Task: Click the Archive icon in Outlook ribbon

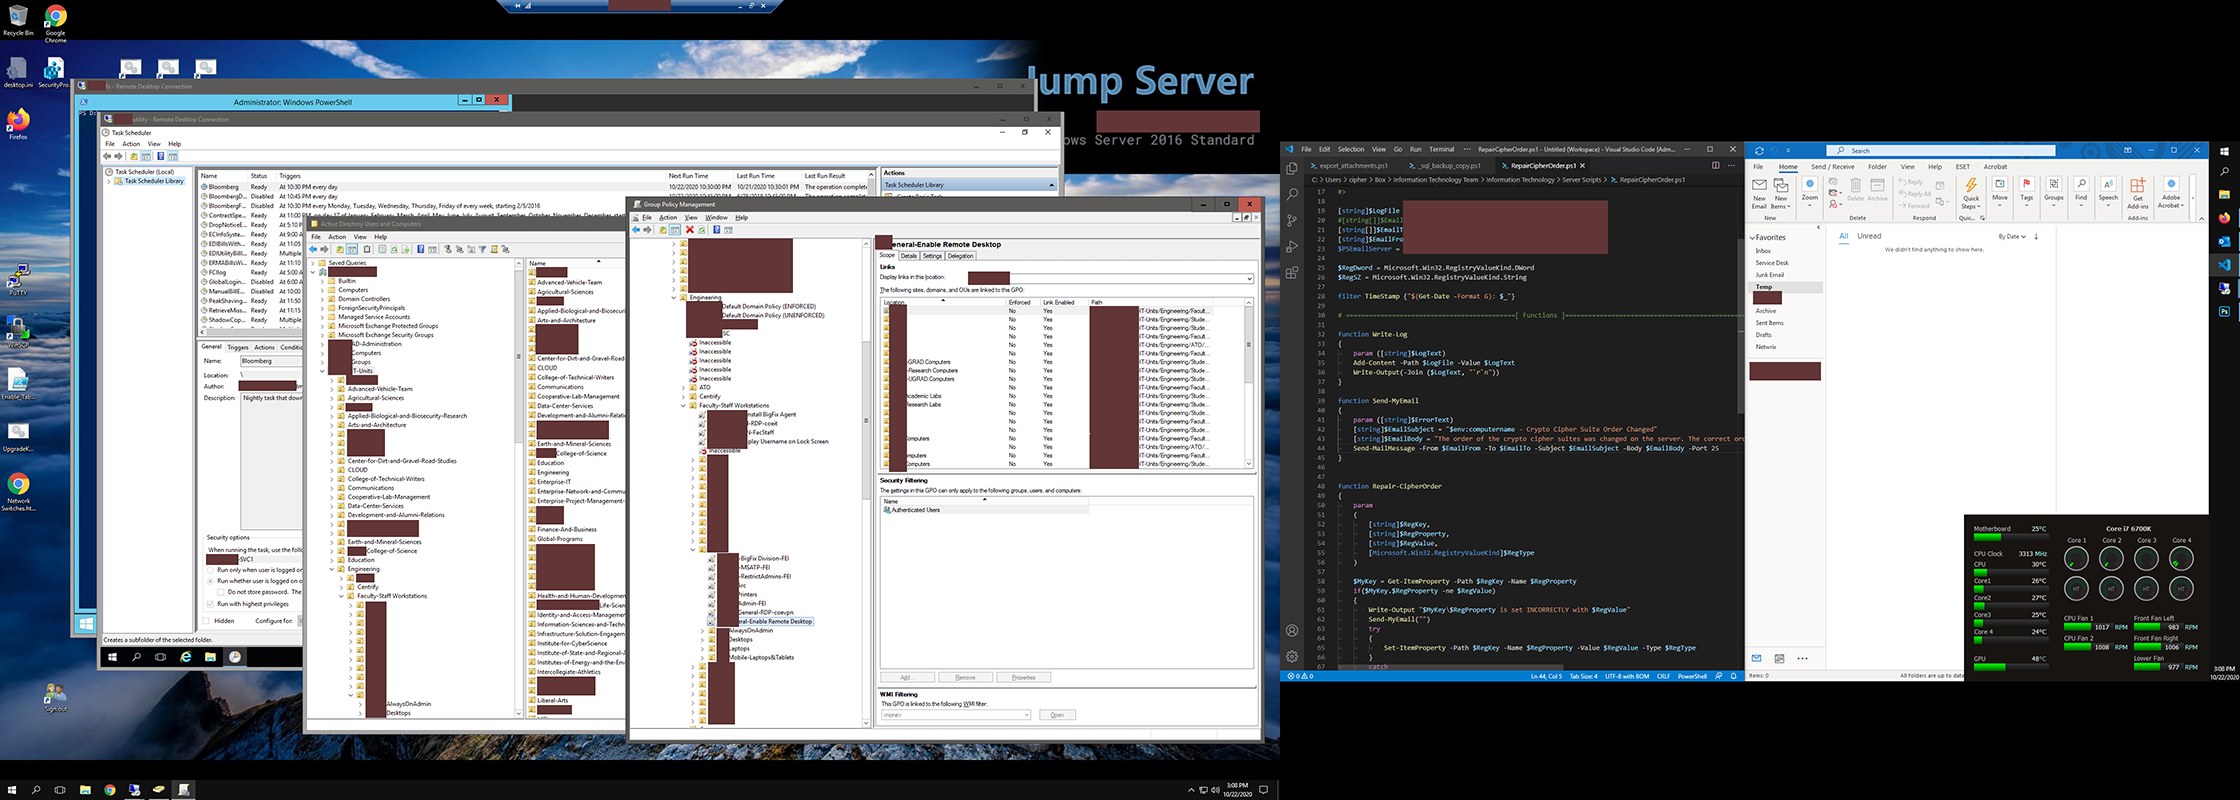Action: [1878, 190]
